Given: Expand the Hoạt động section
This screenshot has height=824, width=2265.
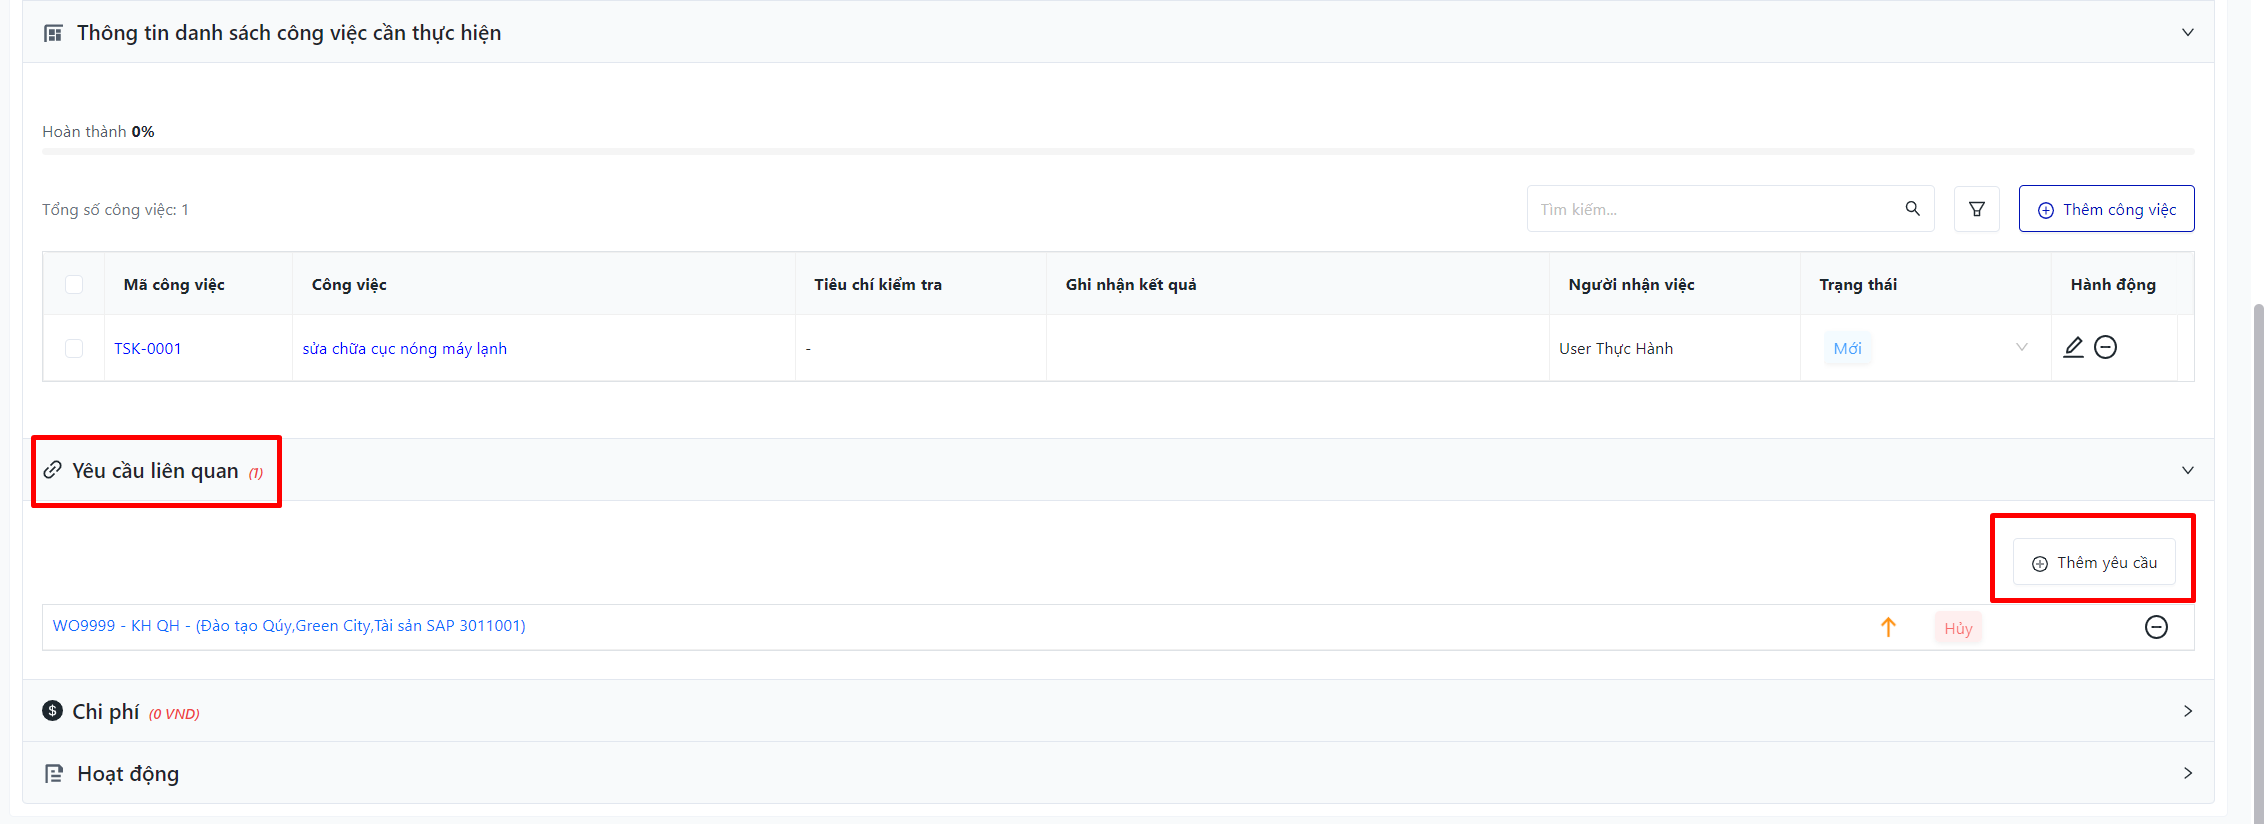Looking at the screenshot, I should (x=2187, y=773).
